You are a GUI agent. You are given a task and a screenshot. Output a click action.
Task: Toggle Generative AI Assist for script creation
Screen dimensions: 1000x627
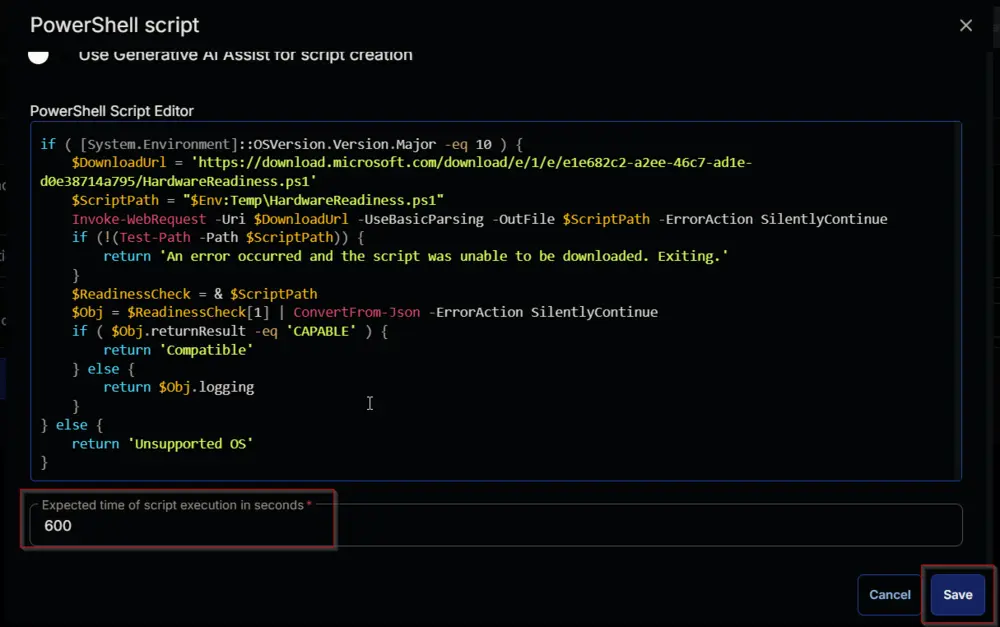38,55
